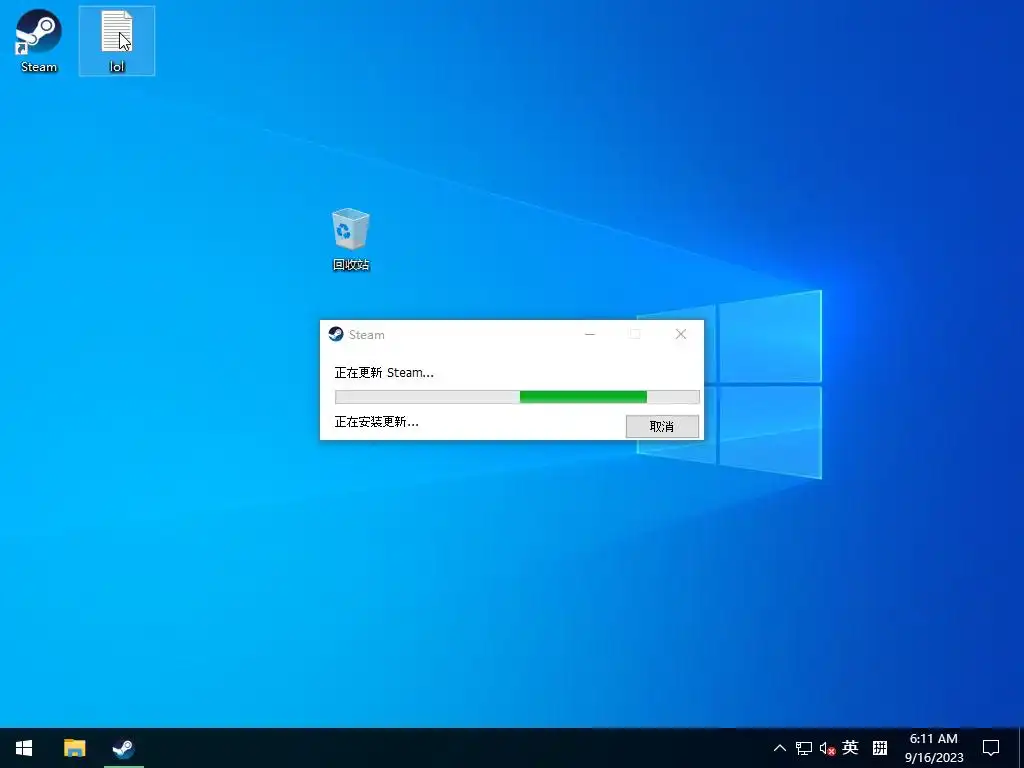This screenshot has width=1024, height=768.
Task: Select the Steam desktop shortcut icon
Action: (x=39, y=40)
